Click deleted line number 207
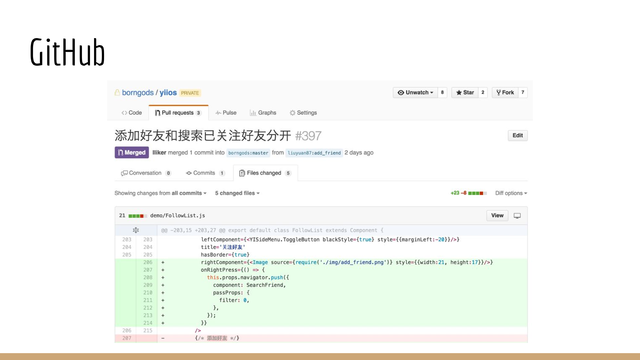 (x=127, y=338)
